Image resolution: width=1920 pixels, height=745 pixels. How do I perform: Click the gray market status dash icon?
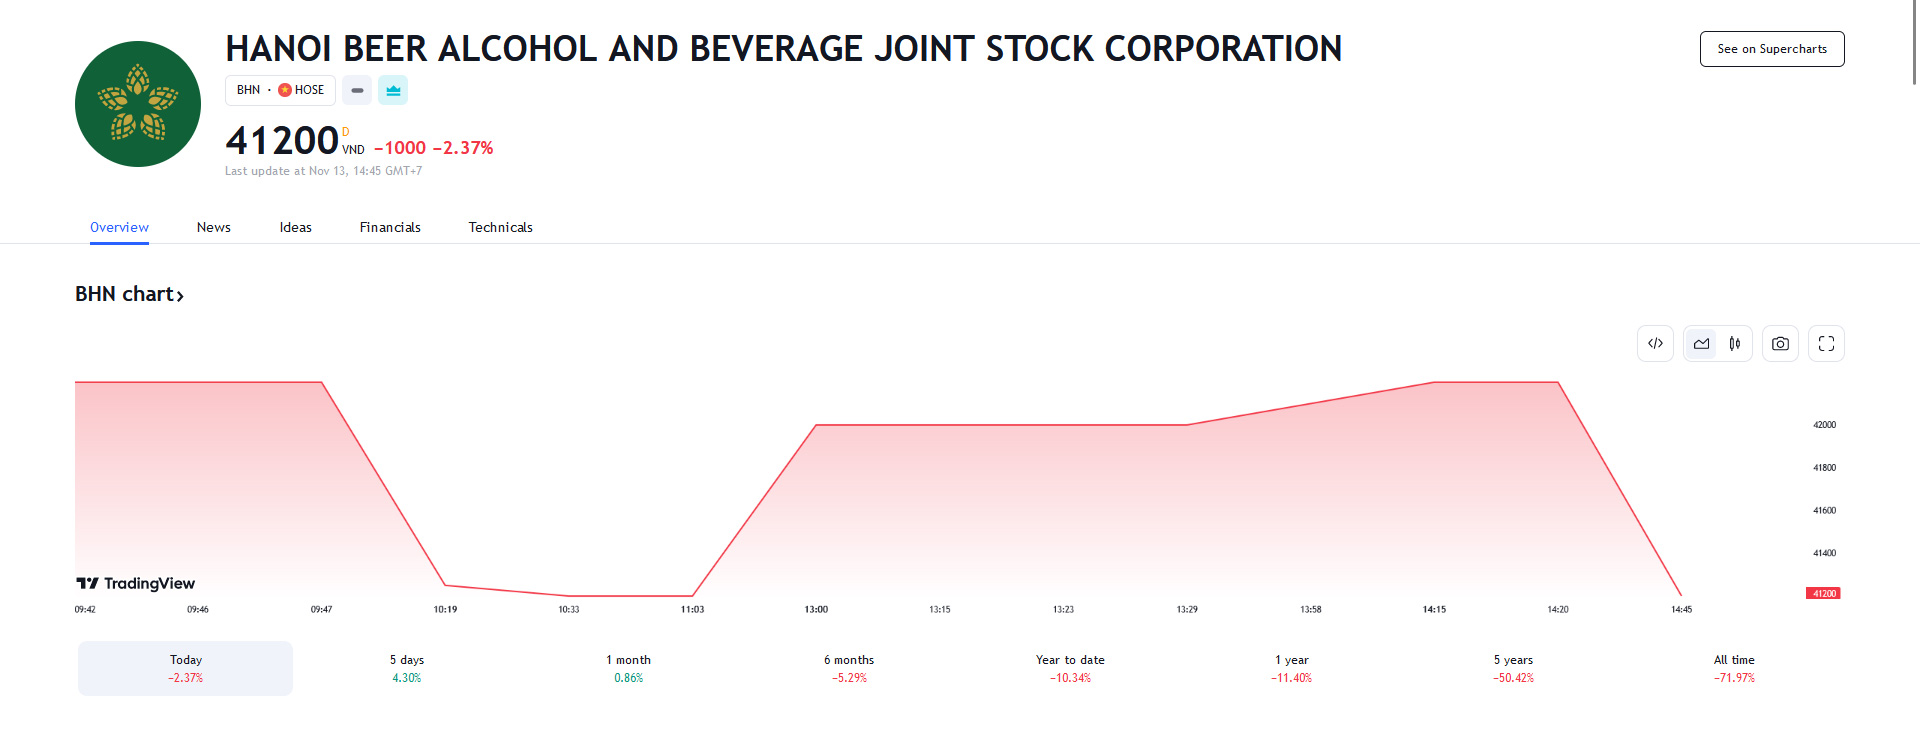click(x=357, y=90)
